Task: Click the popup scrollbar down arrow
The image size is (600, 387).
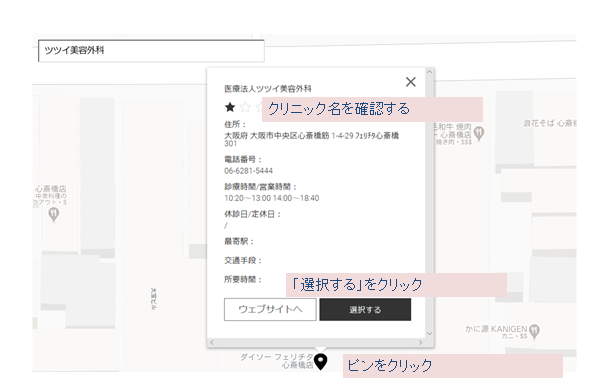Action: click(x=429, y=333)
